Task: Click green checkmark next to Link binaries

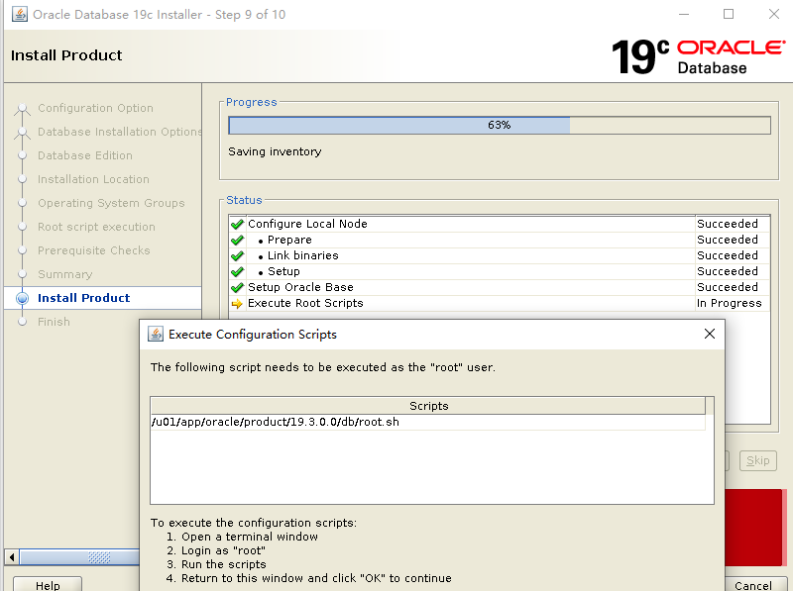Action: point(237,256)
